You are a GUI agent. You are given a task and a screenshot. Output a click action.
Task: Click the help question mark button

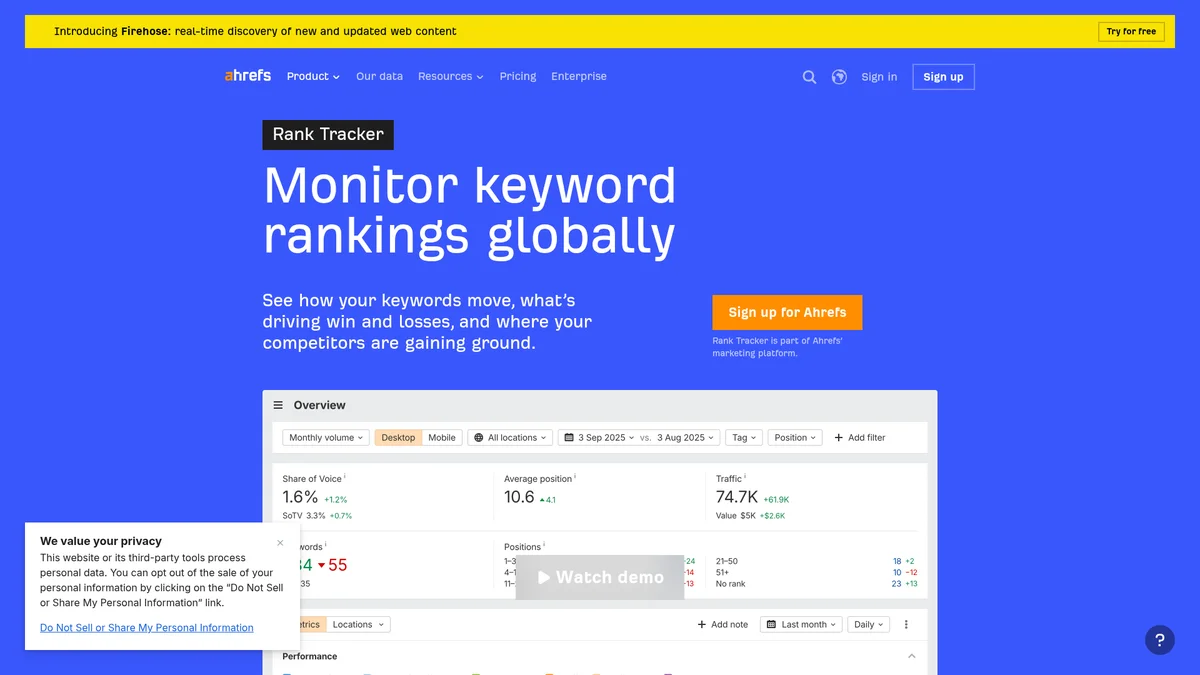[x=1160, y=640]
